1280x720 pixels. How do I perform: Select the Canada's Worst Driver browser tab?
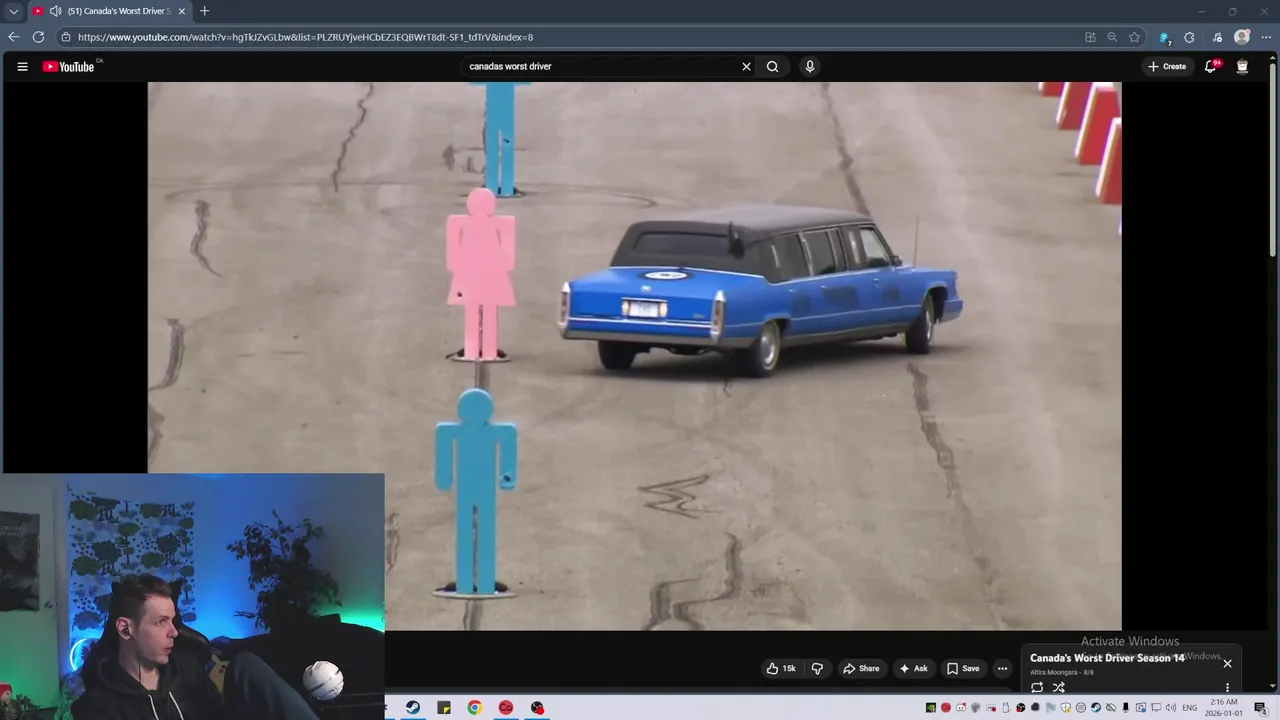tap(108, 11)
